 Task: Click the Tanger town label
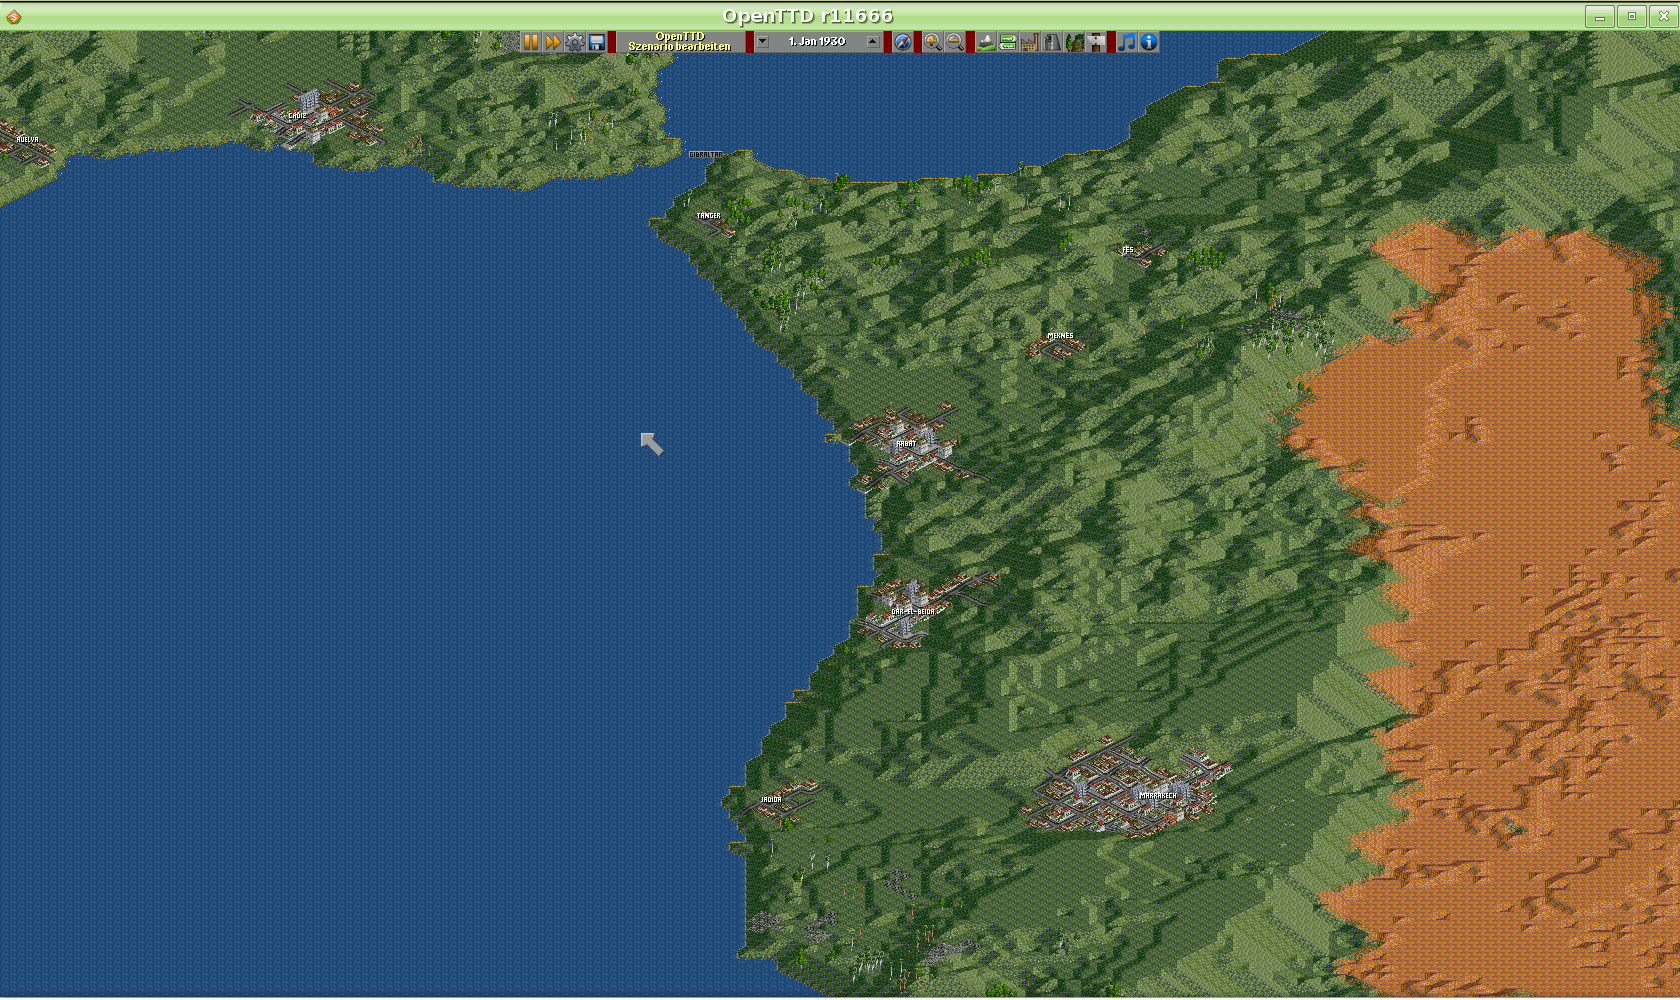(x=708, y=215)
